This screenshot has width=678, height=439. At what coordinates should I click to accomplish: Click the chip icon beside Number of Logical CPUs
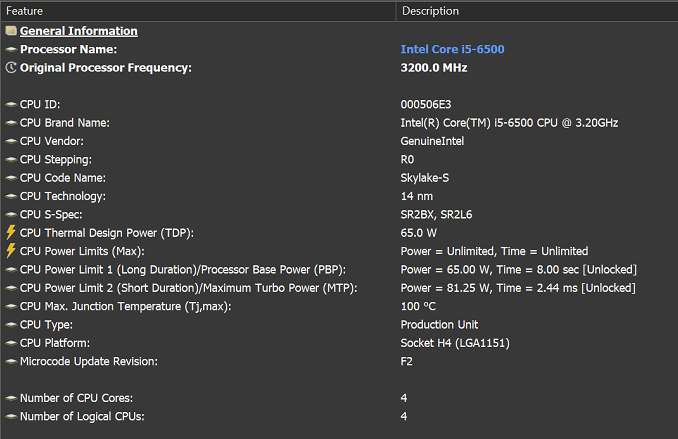tap(11, 416)
